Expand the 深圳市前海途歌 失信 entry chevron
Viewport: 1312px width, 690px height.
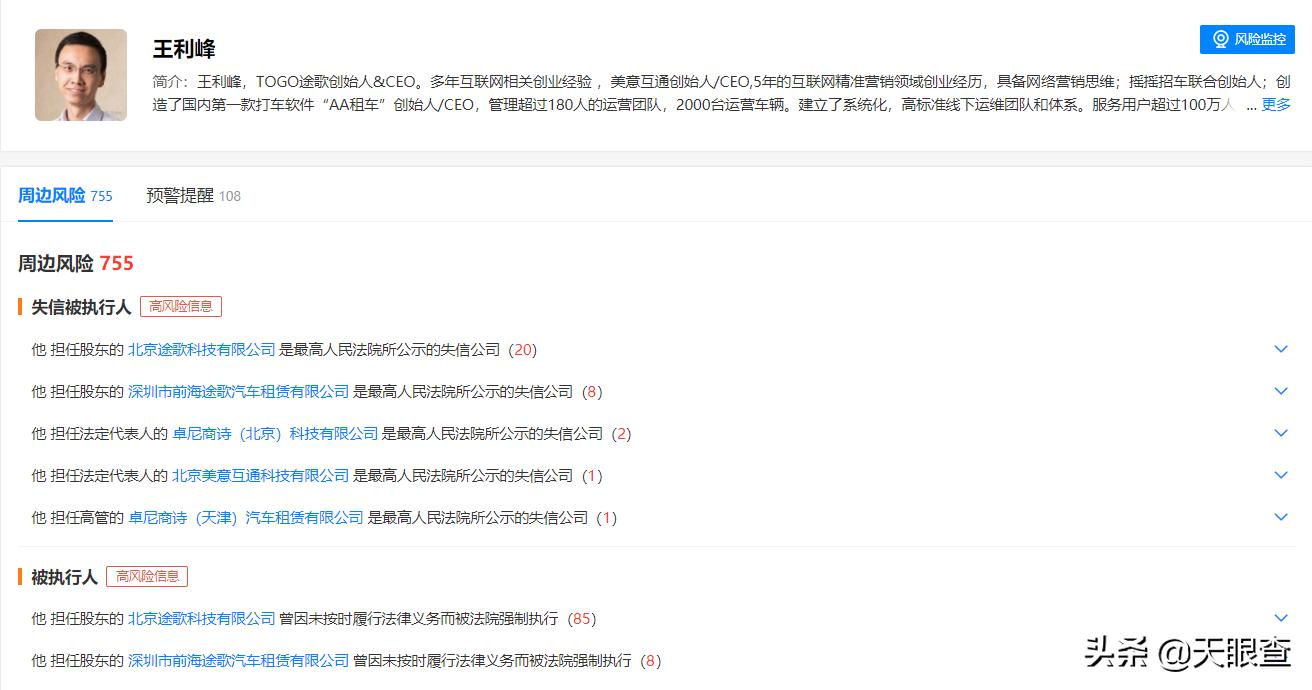click(1281, 391)
